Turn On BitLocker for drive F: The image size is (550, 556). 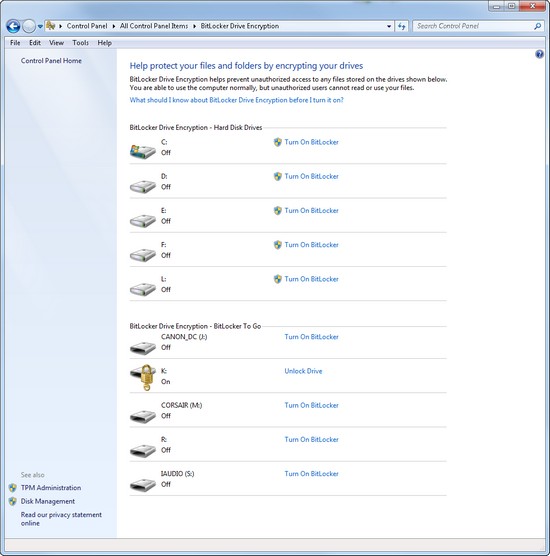[x=311, y=245]
